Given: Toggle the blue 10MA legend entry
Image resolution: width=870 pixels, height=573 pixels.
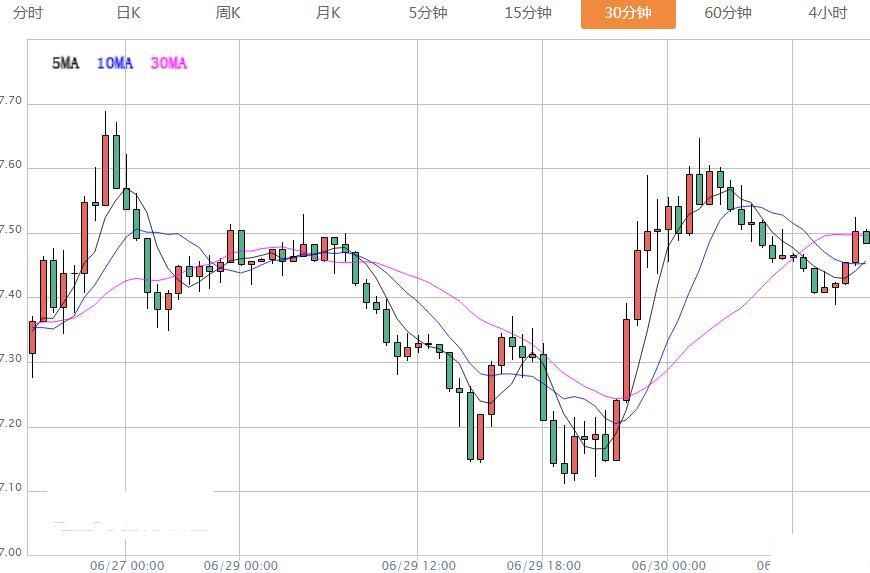Looking at the screenshot, I should tap(114, 63).
